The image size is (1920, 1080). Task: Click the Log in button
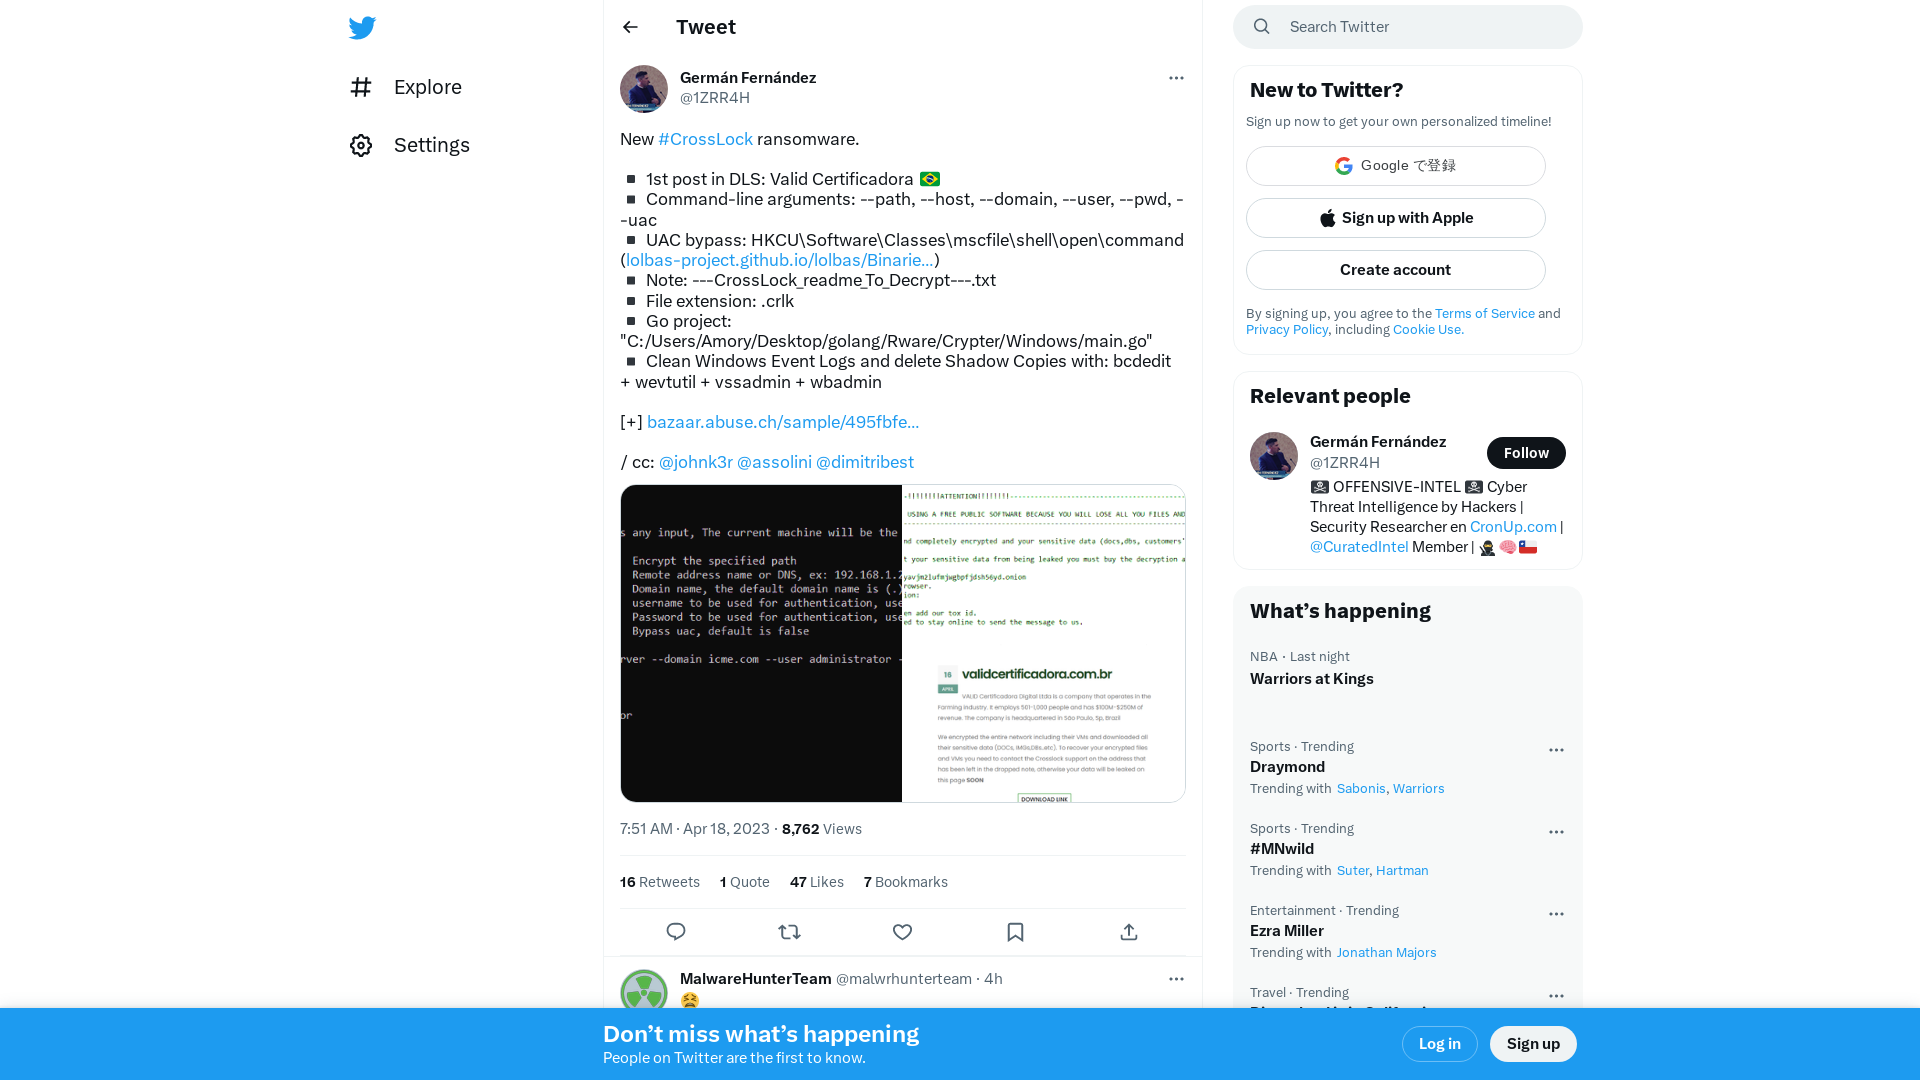coord(1439,1043)
